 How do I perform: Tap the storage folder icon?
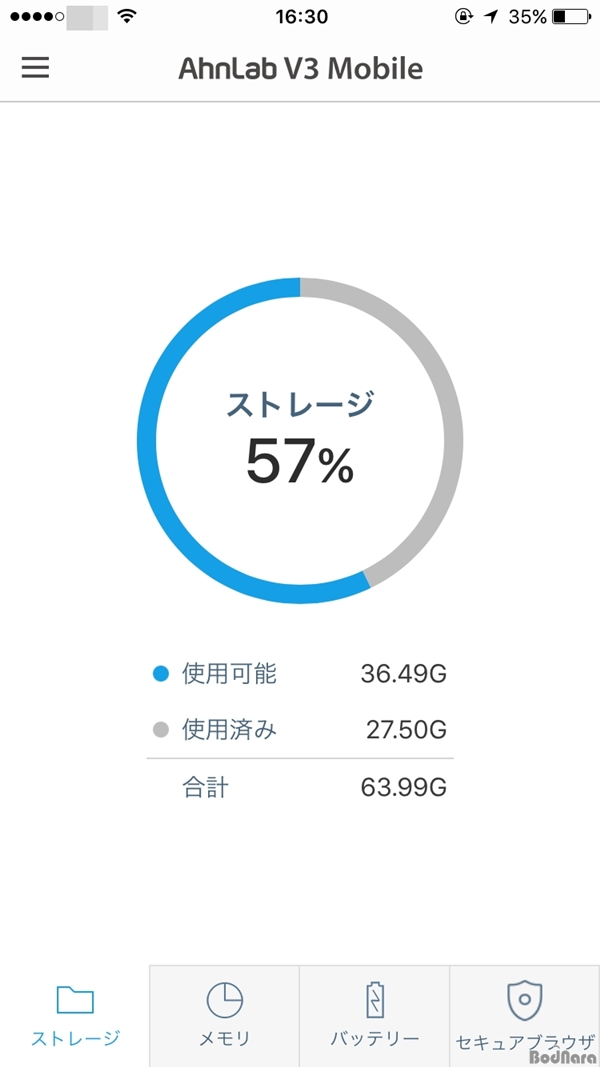(x=75, y=1000)
